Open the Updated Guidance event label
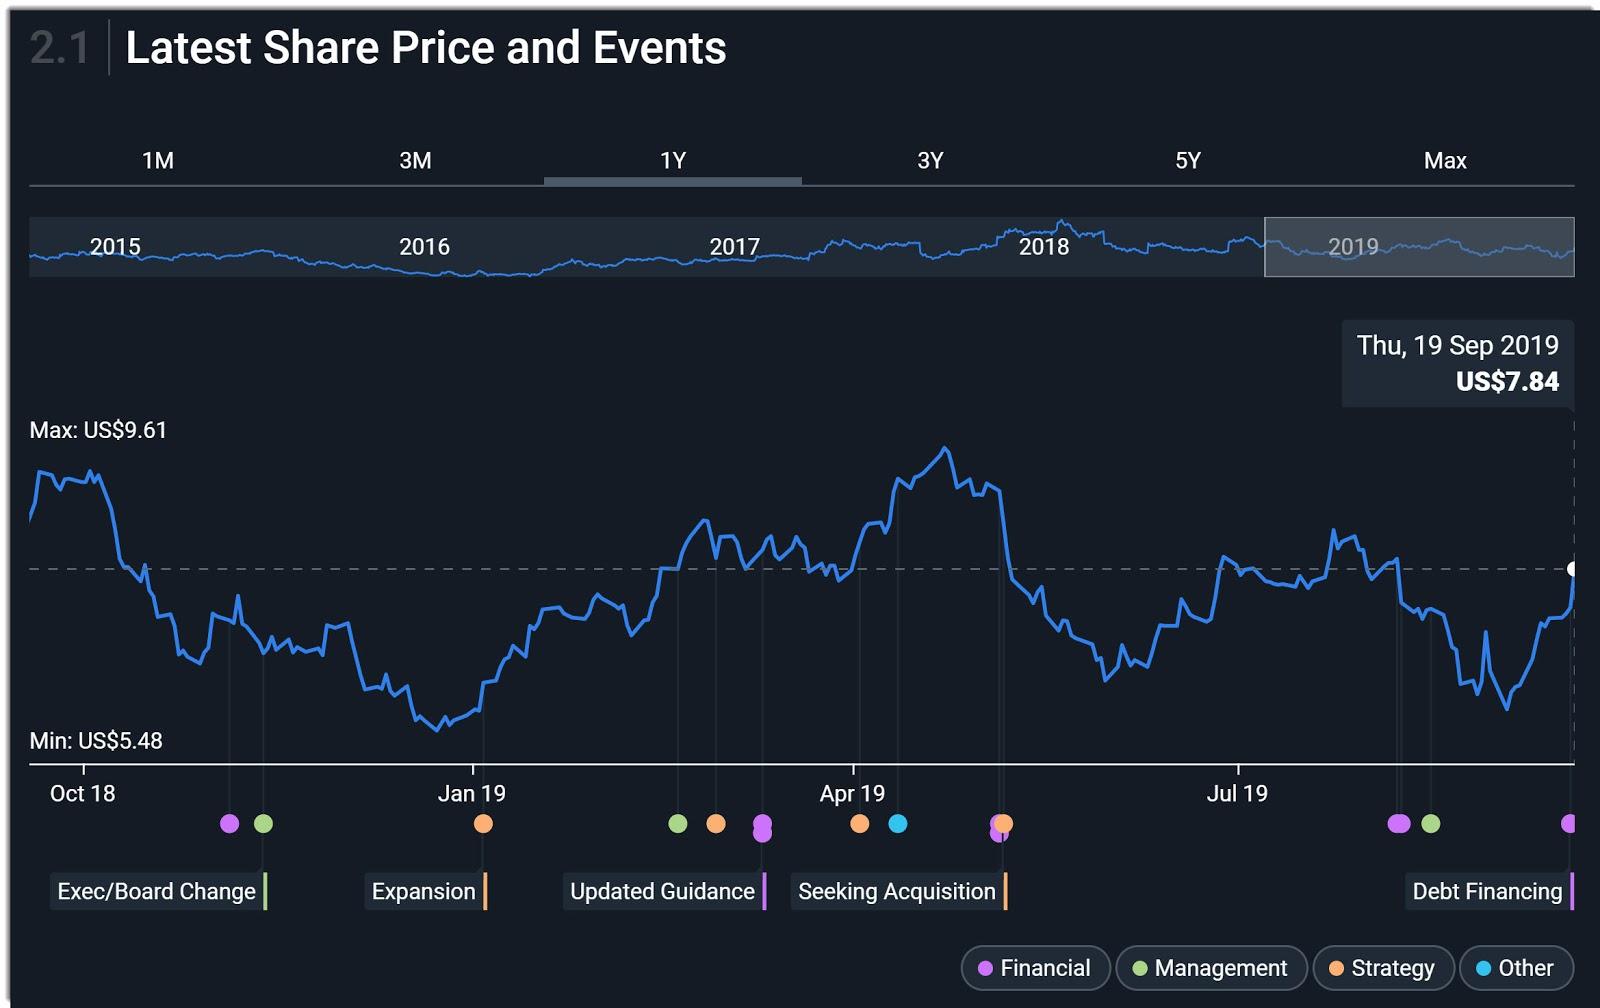The image size is (1600, 1008). click(662, 892)
